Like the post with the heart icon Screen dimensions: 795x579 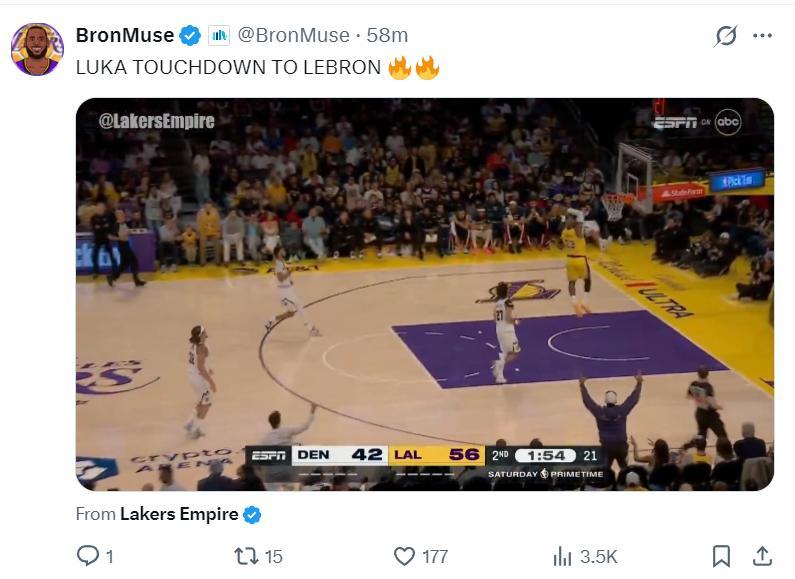[x=404, y=556]
